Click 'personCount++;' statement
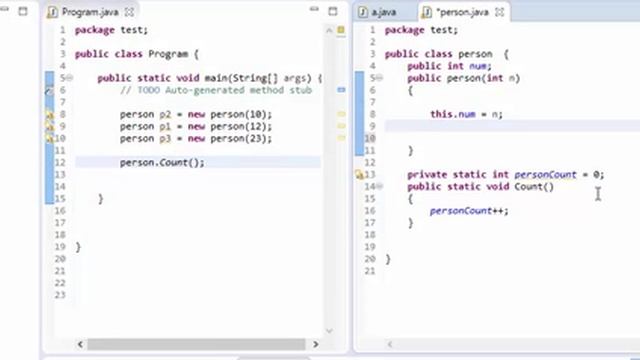The image size is (640, 360). coord(469,211)
